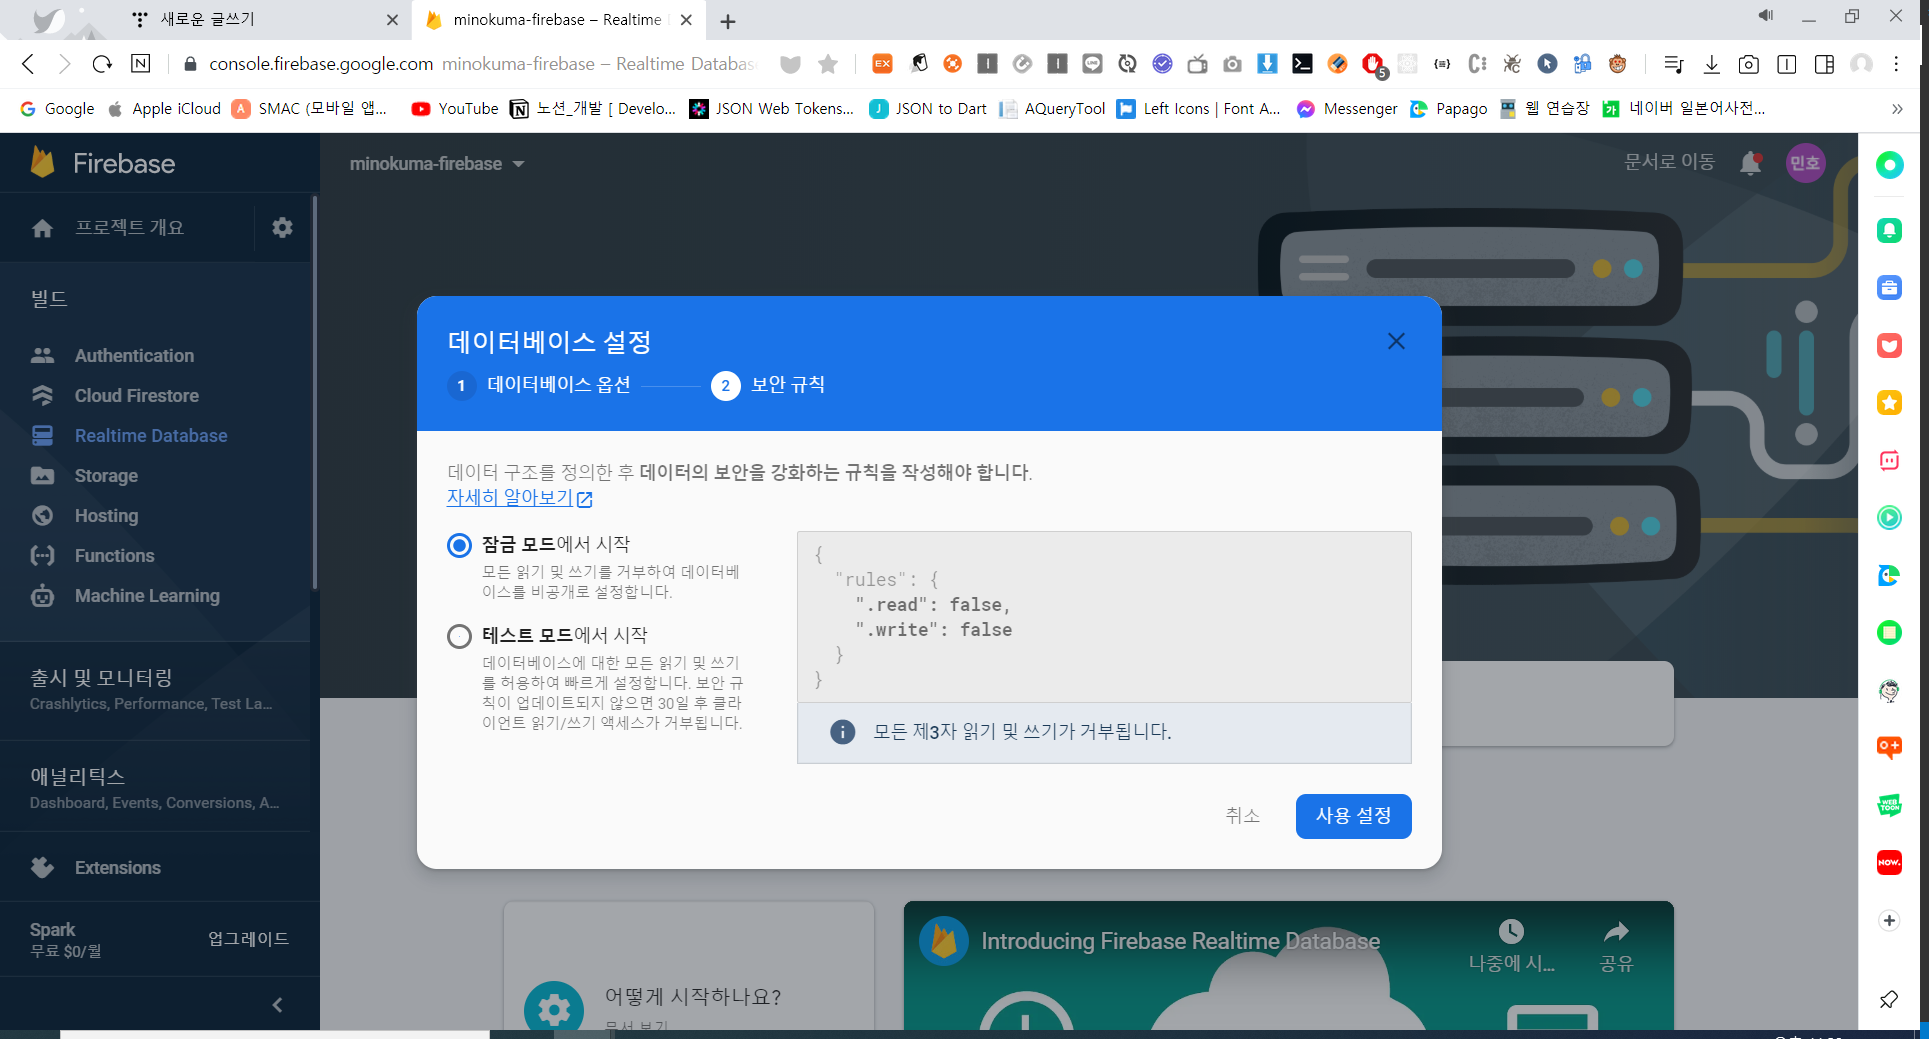The image size is (1929, 1039).
Task: Open Authentication in the sidebar
Action: coord(134,356)
